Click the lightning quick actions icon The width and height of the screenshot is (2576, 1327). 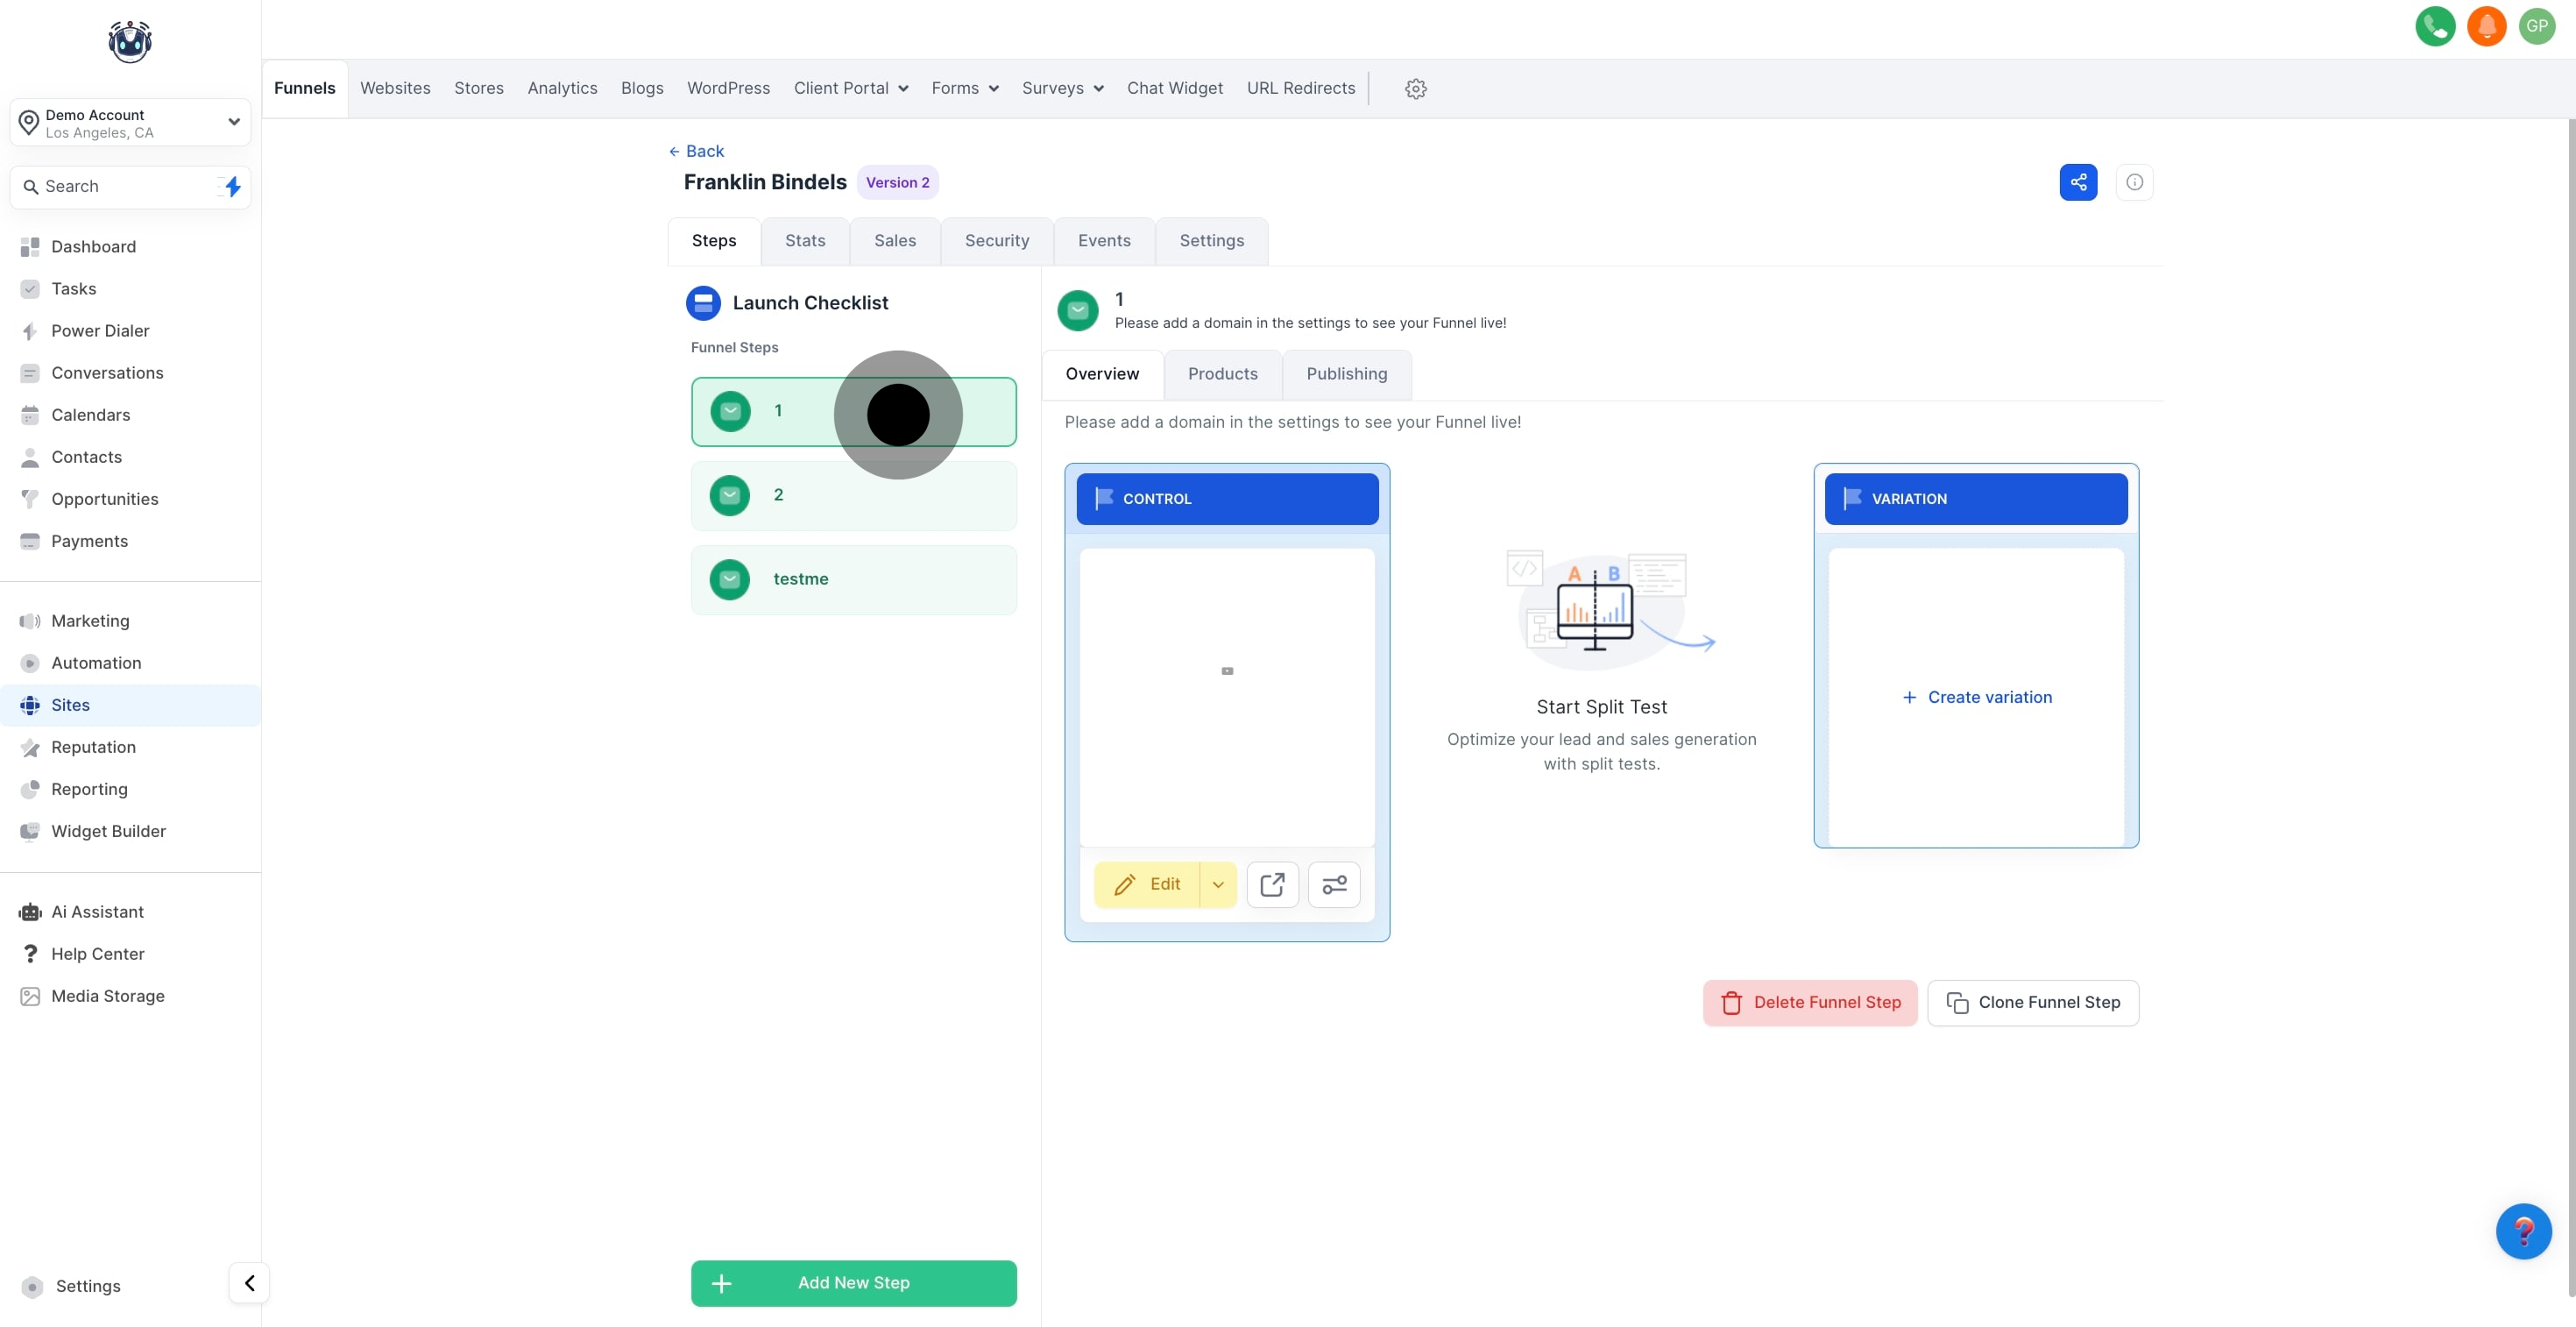tap(232, 187)
